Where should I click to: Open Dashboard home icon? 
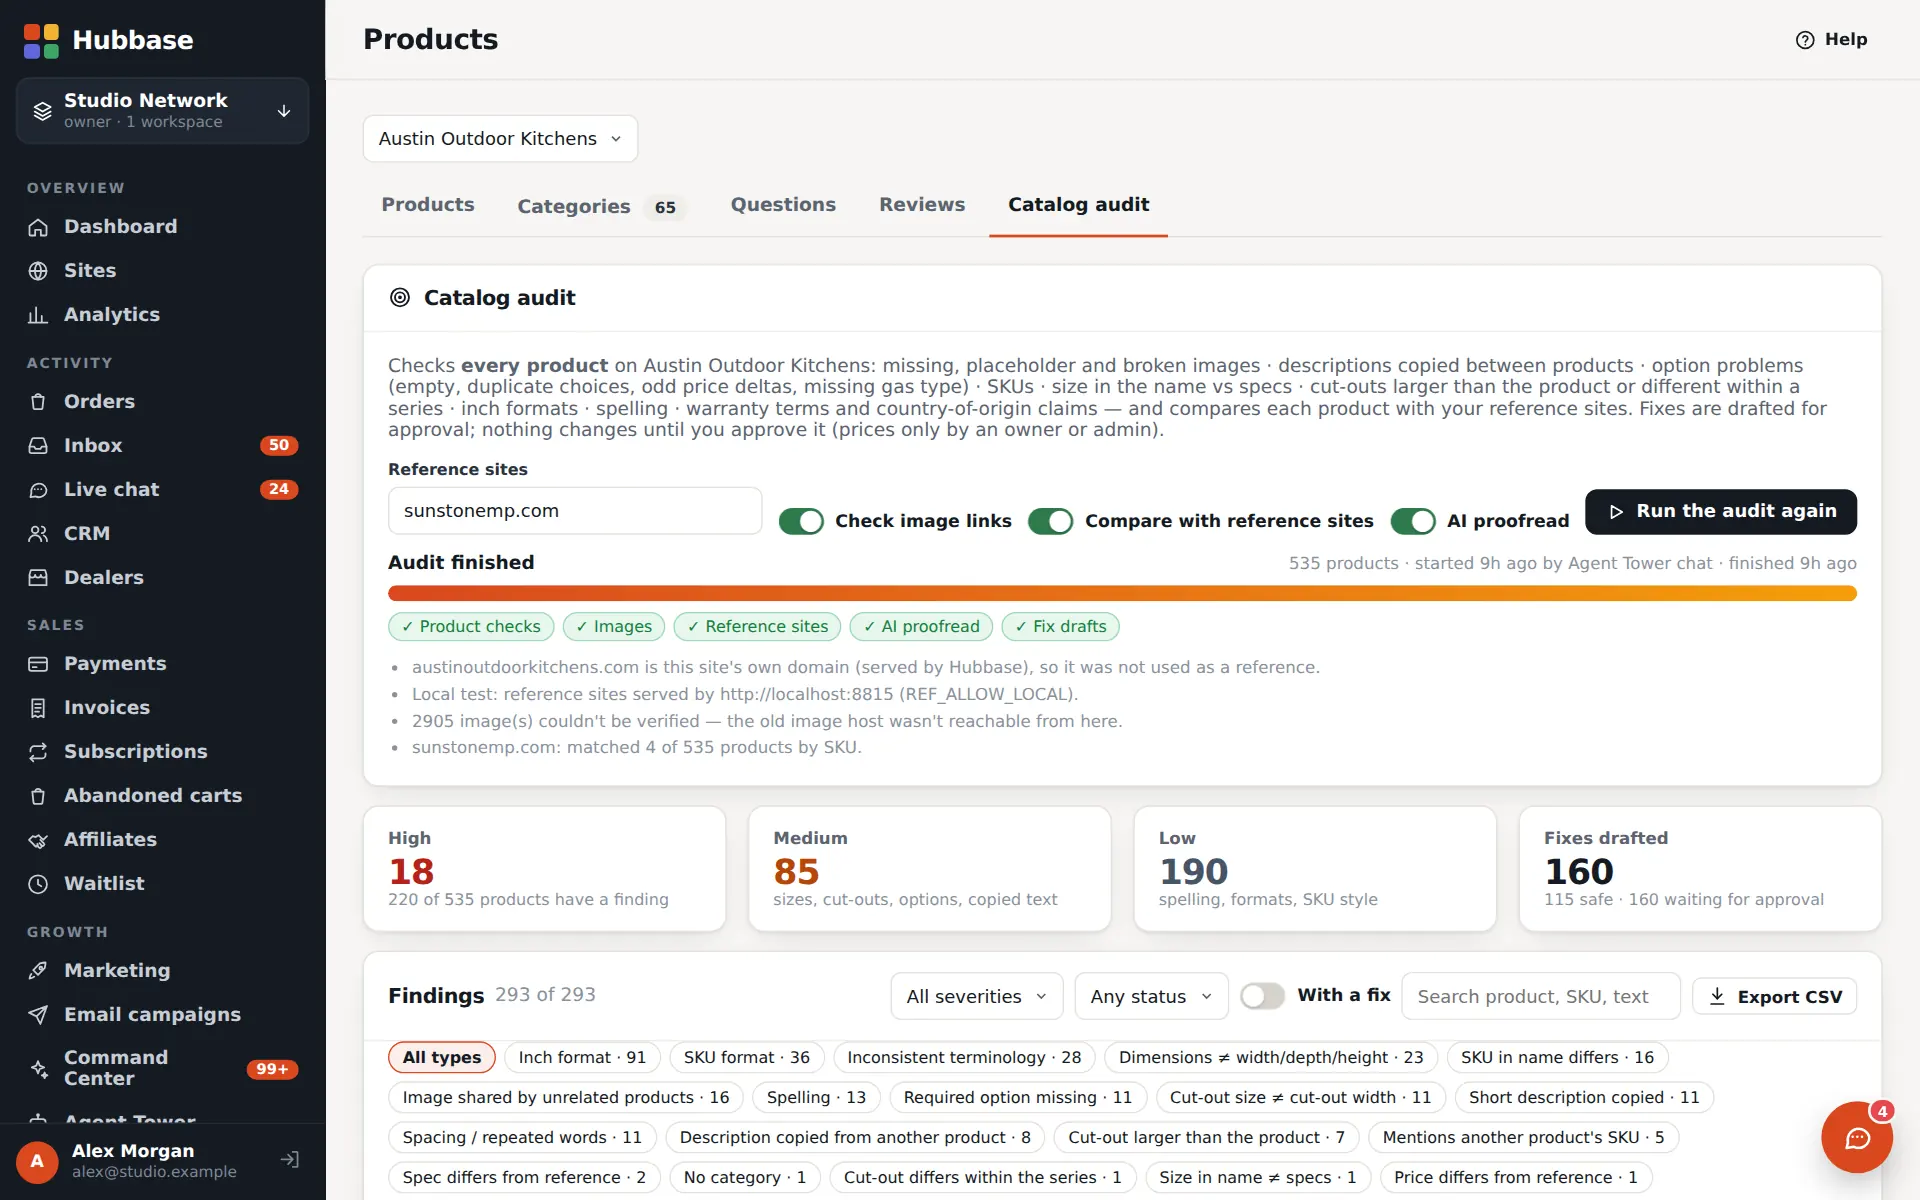[38, 227]
